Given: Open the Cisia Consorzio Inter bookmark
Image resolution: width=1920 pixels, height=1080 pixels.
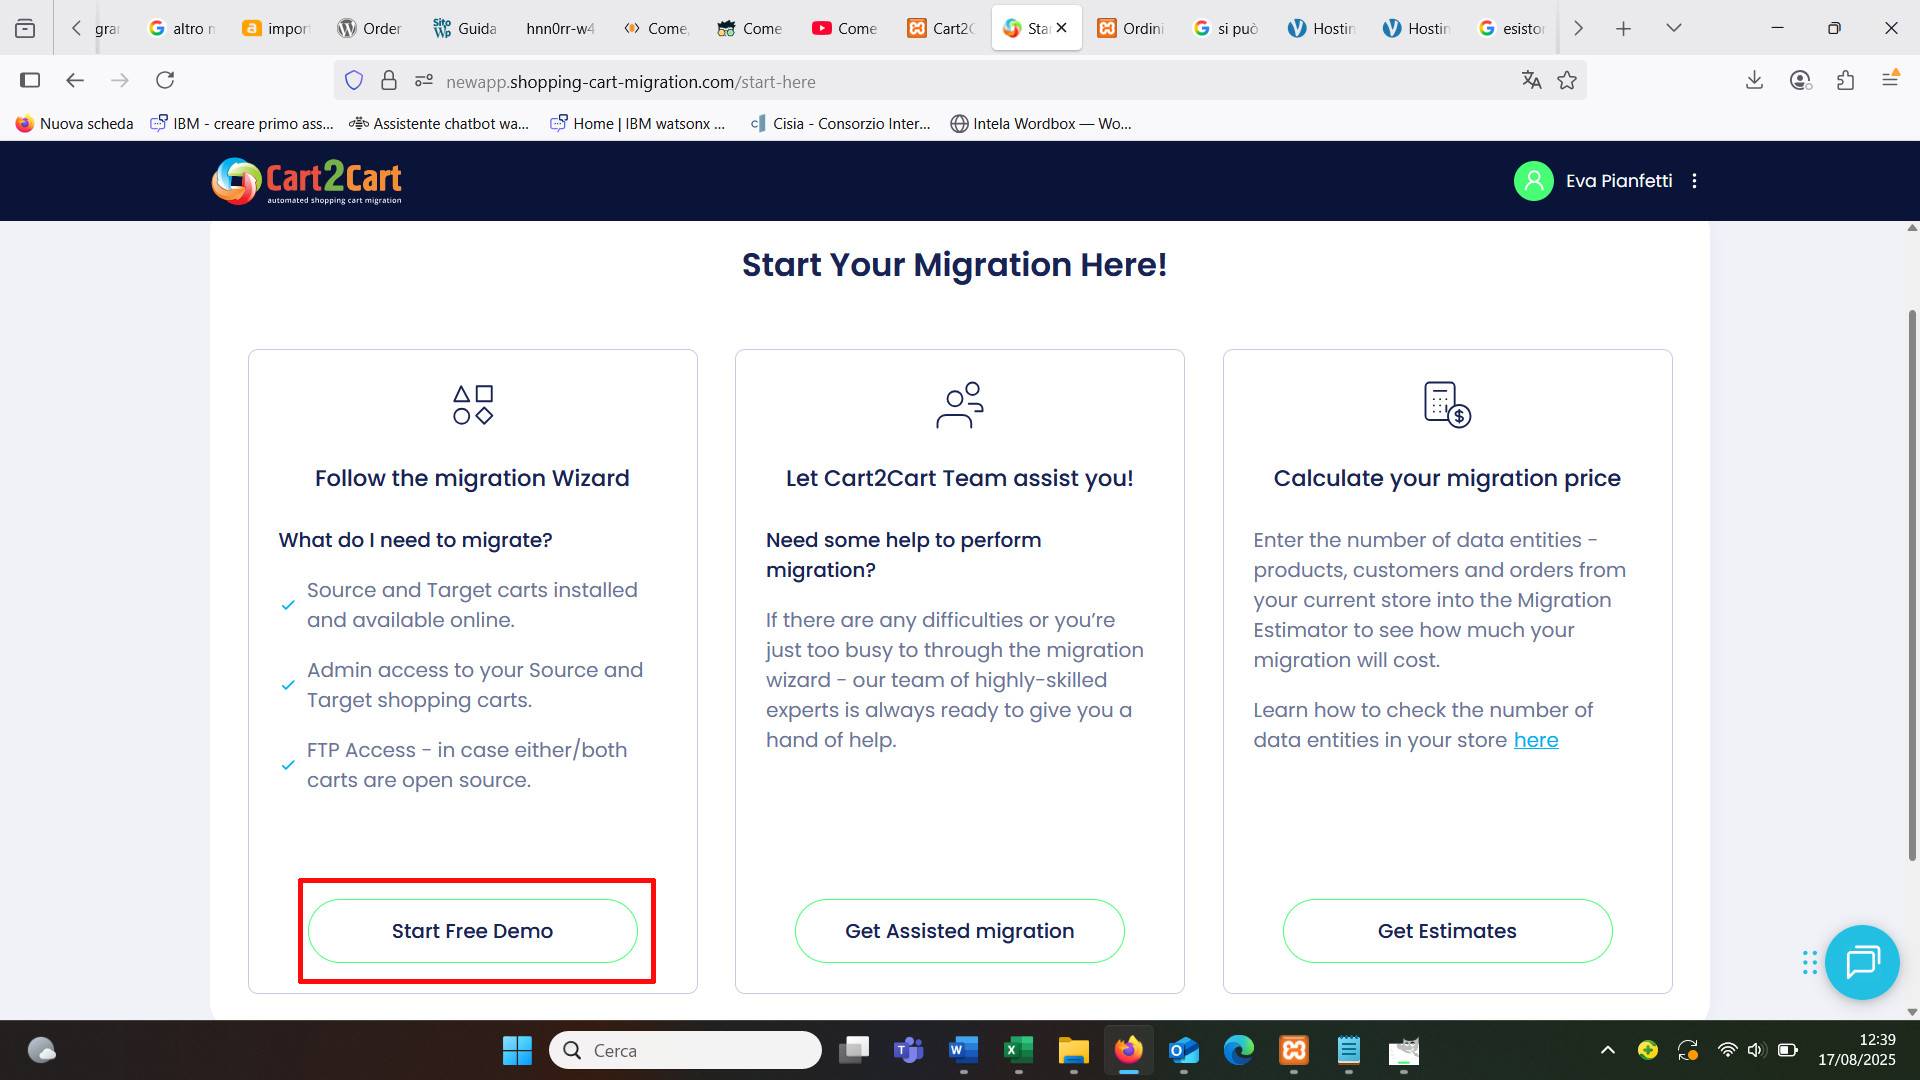Looking at the screenshot, I should coord(840,124).
